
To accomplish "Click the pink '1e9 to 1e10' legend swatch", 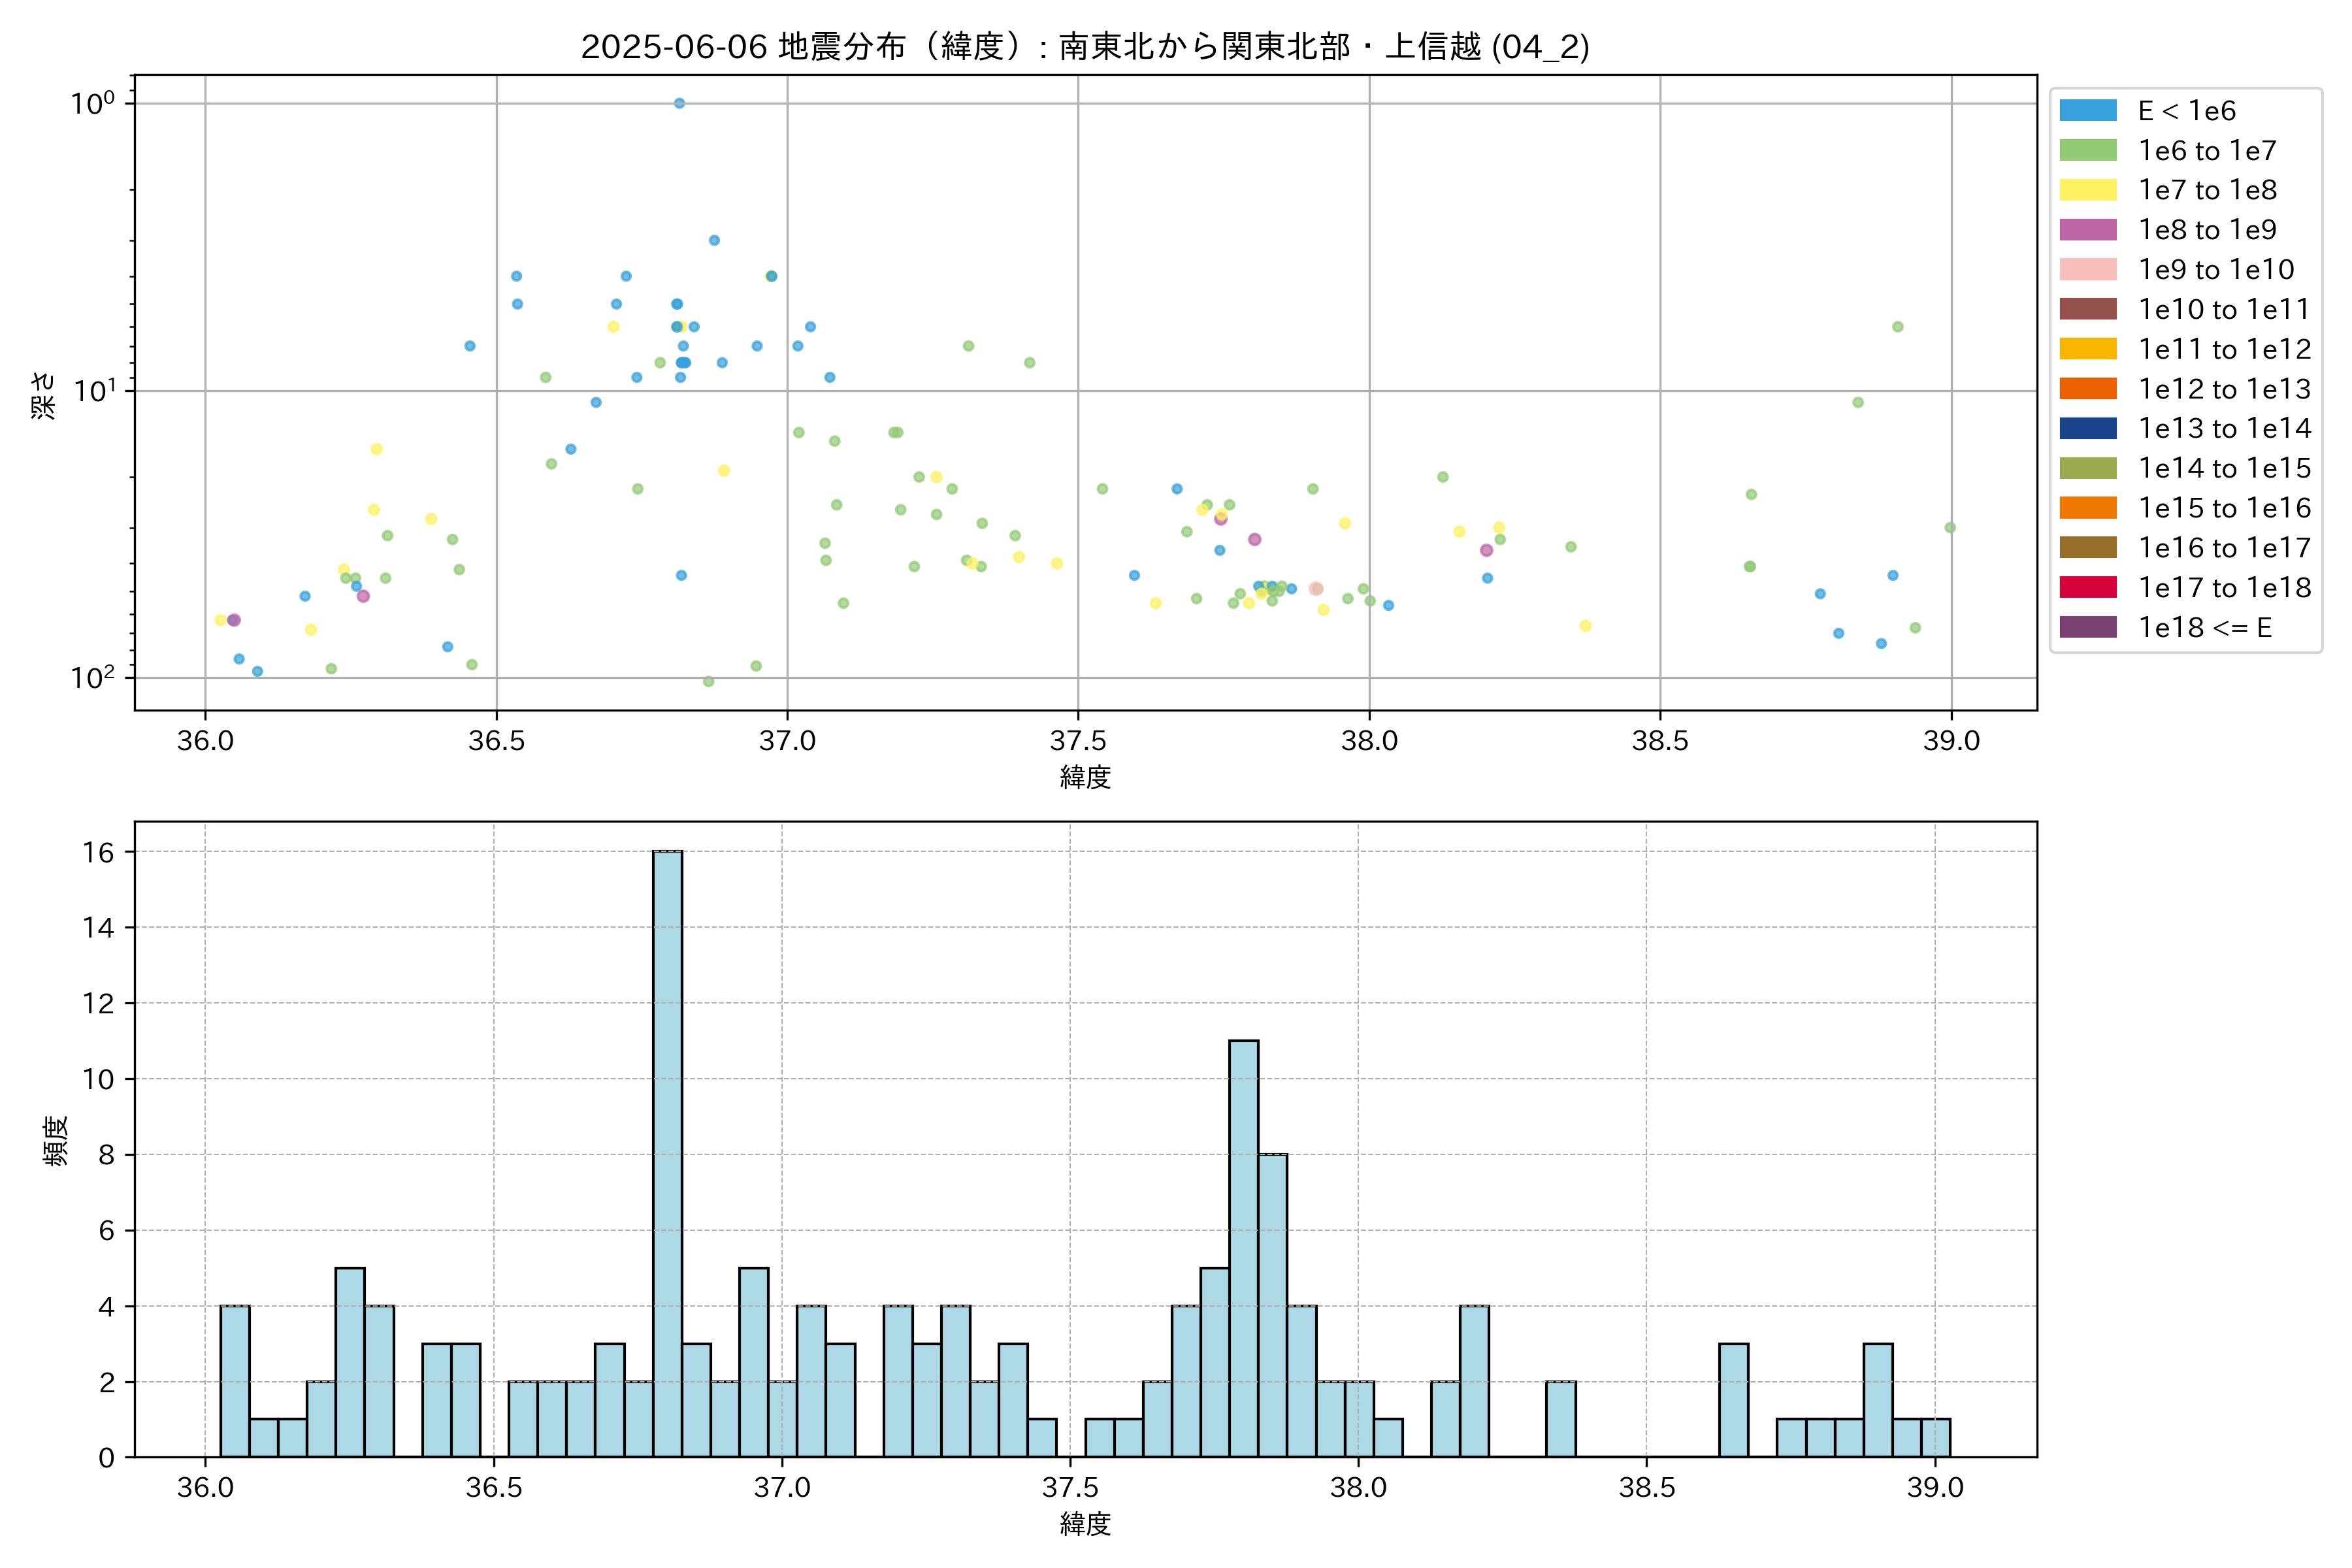I will click(2088, 269).
